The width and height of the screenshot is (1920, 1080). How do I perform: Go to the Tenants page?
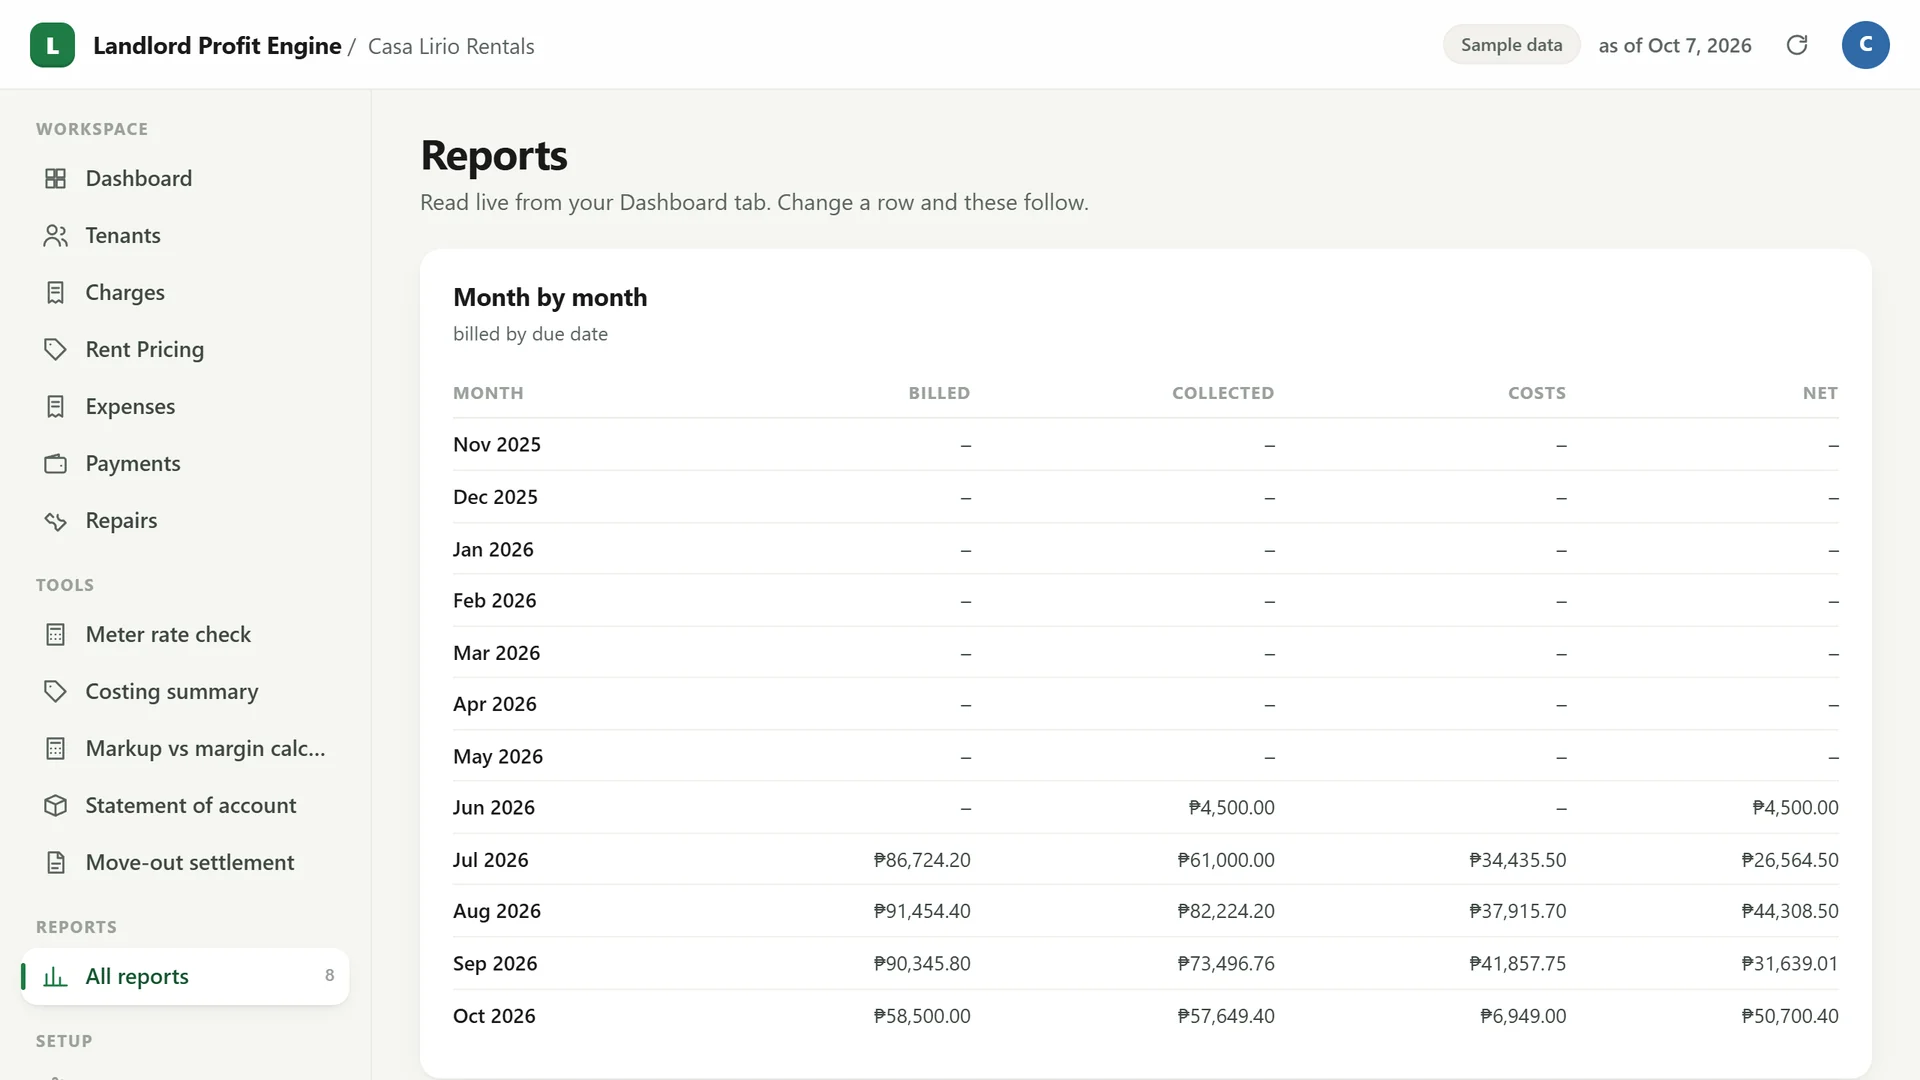tap(185, 235)
